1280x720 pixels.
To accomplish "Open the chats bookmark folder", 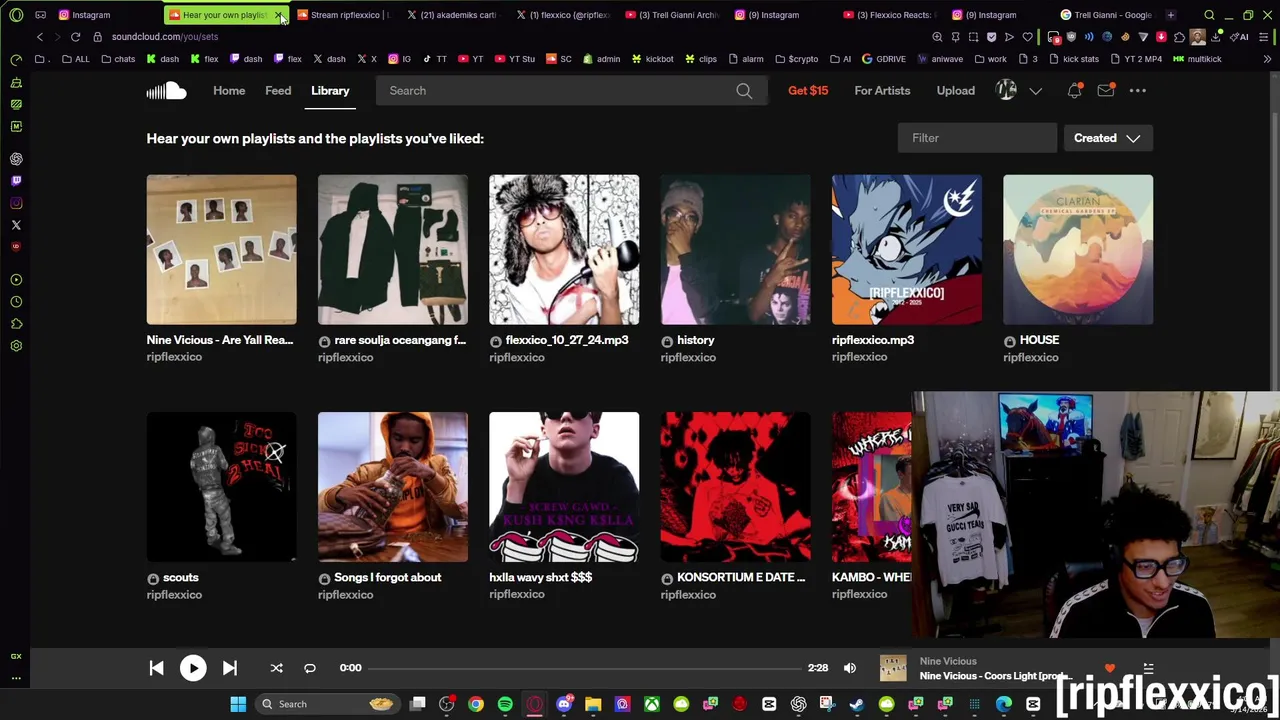I will [118, 59].
